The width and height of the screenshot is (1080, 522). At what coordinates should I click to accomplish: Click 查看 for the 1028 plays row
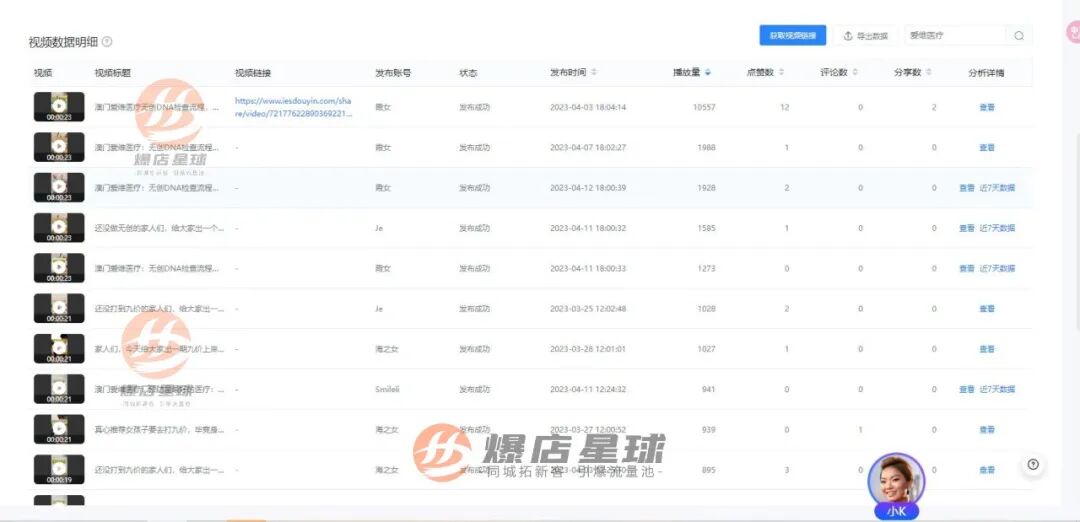click(986, 309)
